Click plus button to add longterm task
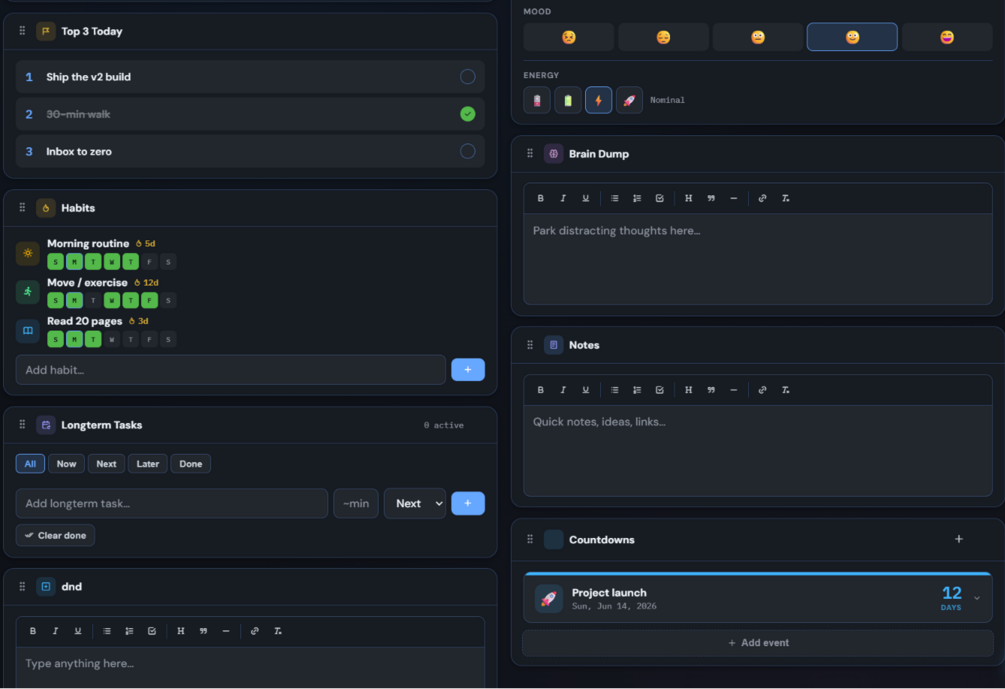The height and width of the screenshot is (689, 1005). (467, 503)
